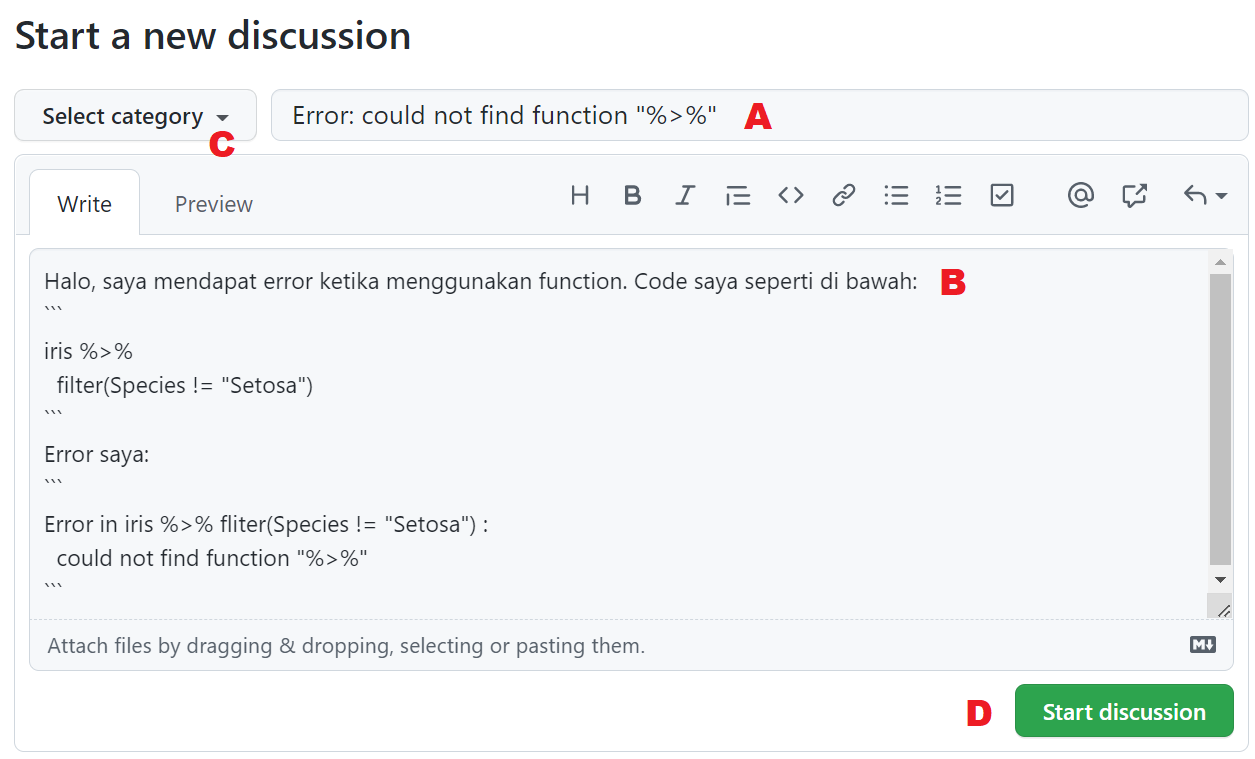Apply italic formatting from the toolbar

point(685,195)
